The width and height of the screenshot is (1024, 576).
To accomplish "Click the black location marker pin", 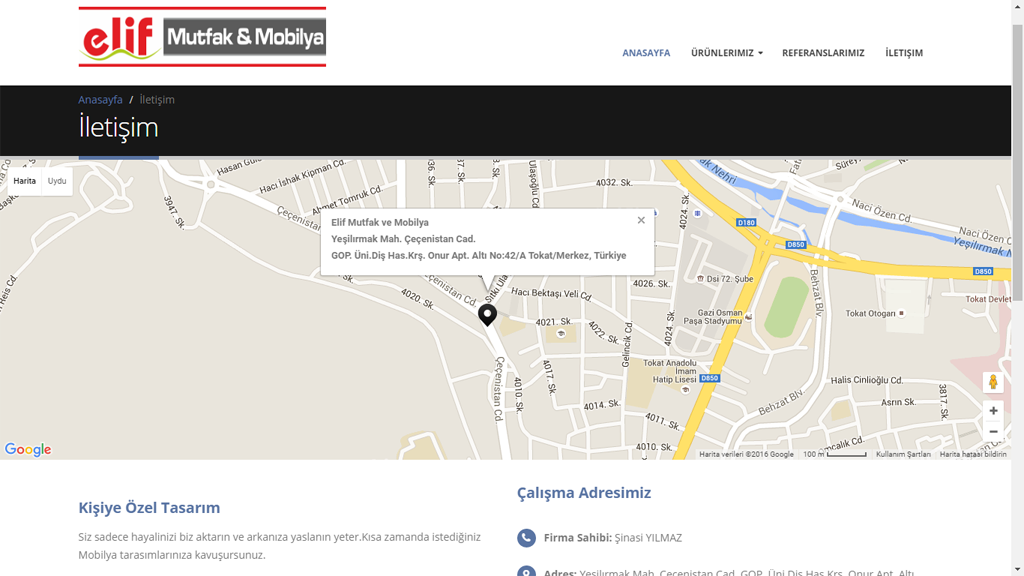I will [487, 315].
